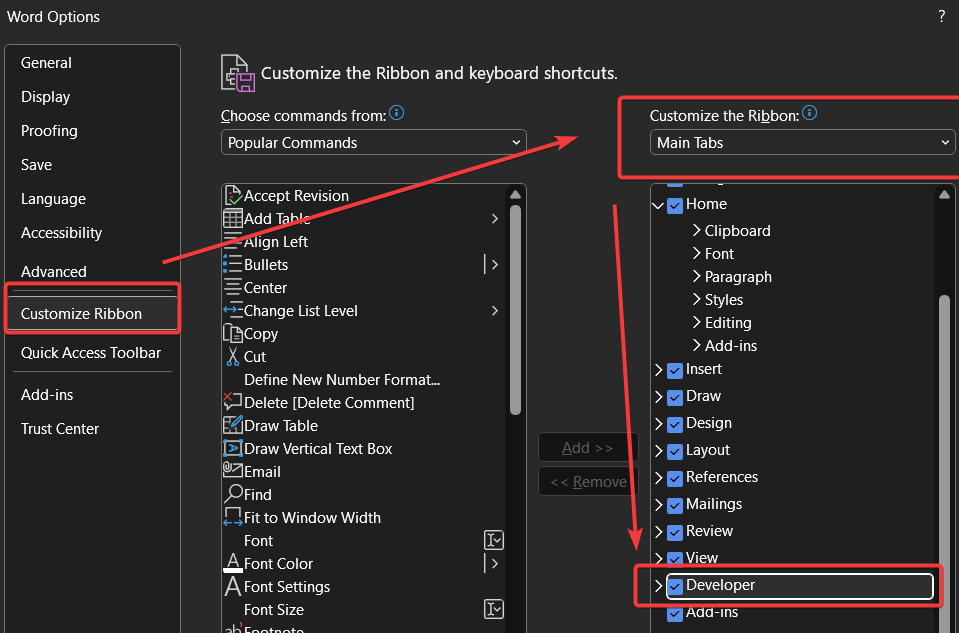The height and width of the screenshot is (633, 959).
Task: Click the Fit to Window Width icon
Action: point(231,517)
